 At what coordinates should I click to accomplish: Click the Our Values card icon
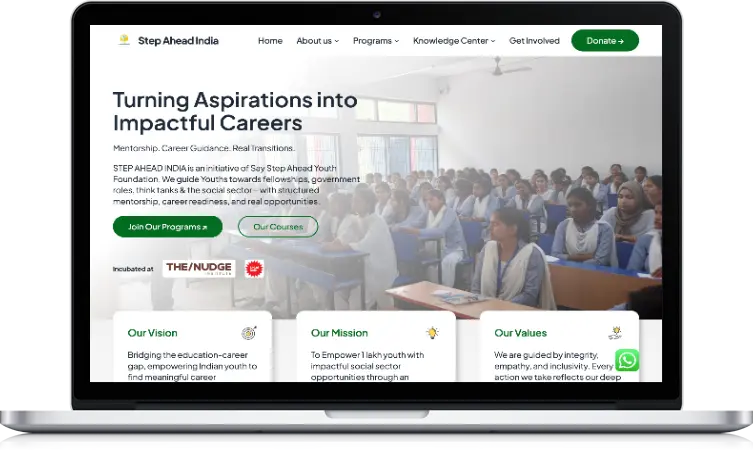pyautogui.click(x=615, y=332)
